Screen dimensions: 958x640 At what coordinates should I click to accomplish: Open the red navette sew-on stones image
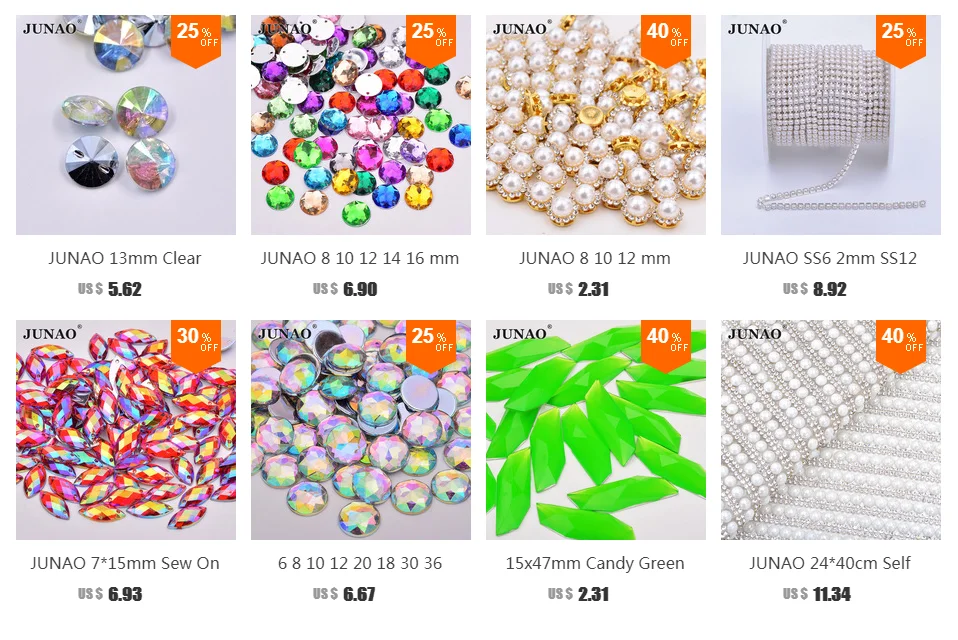[x=126, y=430]
